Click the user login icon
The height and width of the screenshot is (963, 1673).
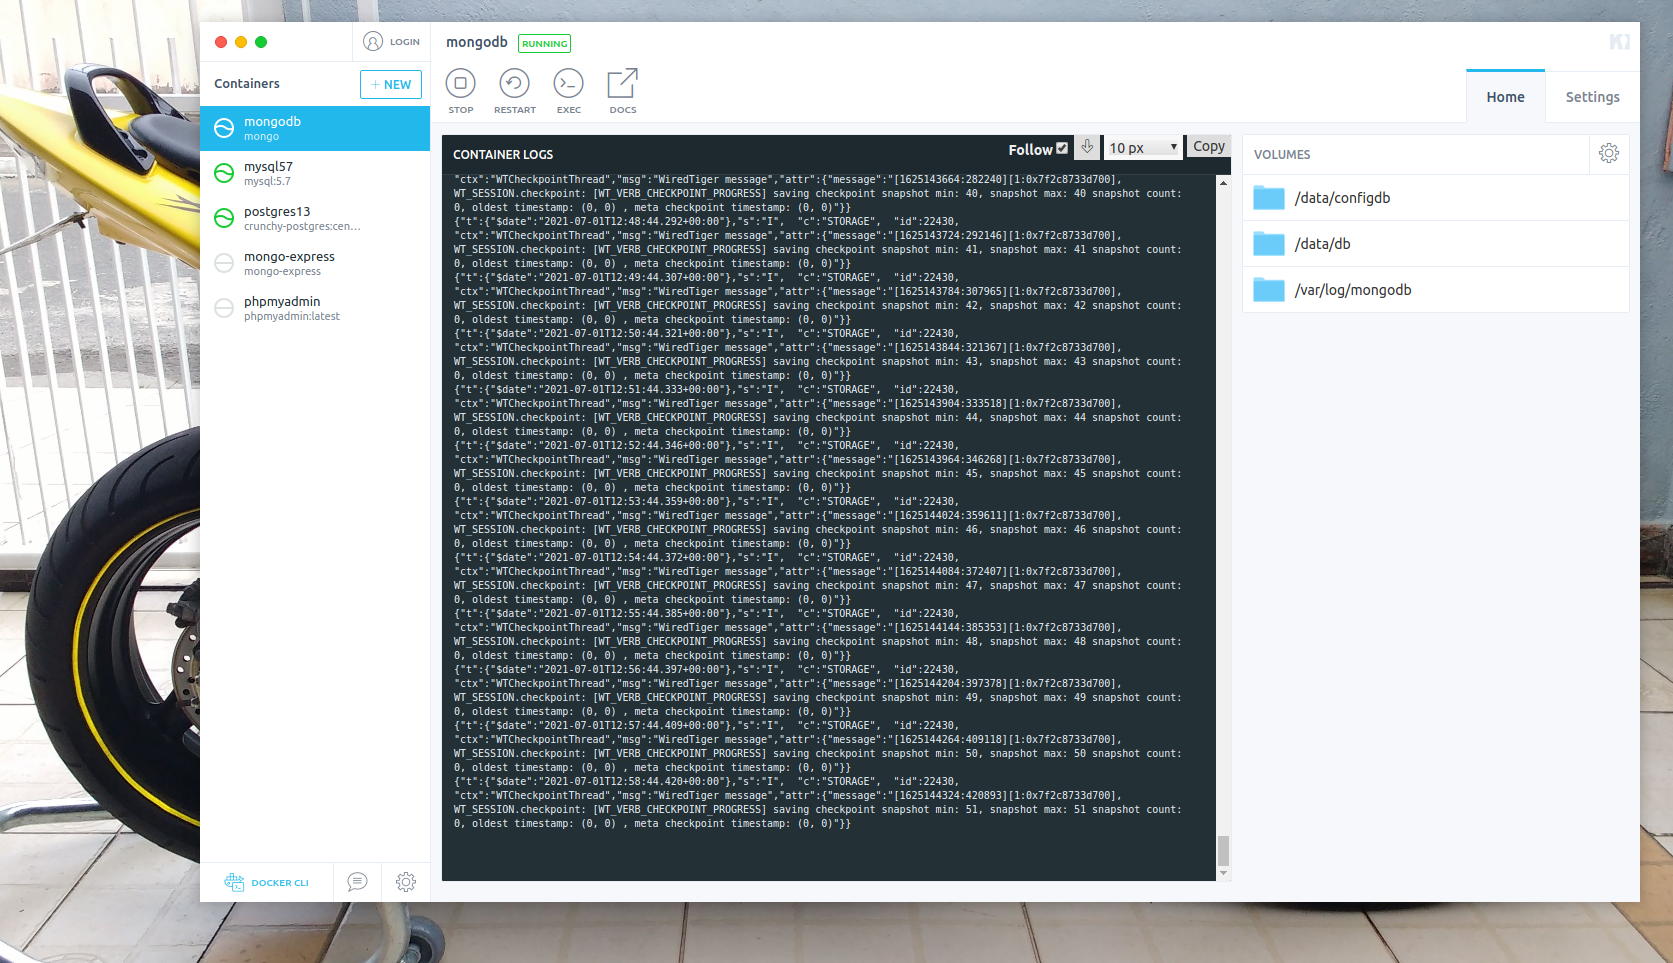pyautogui.click(x=373, y=42)
